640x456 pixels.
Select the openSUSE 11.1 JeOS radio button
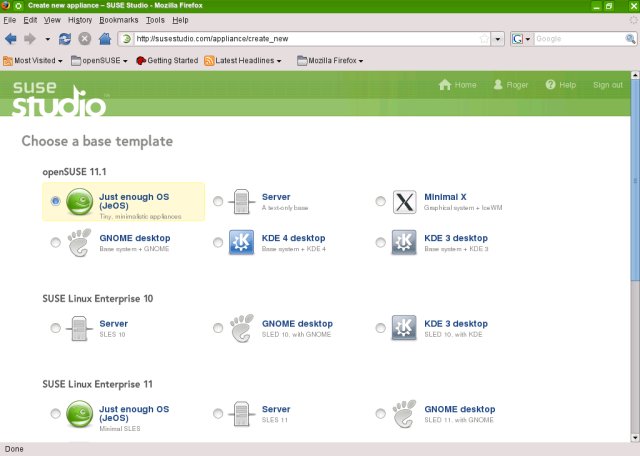pyautogui.click(x=56, y=201)
